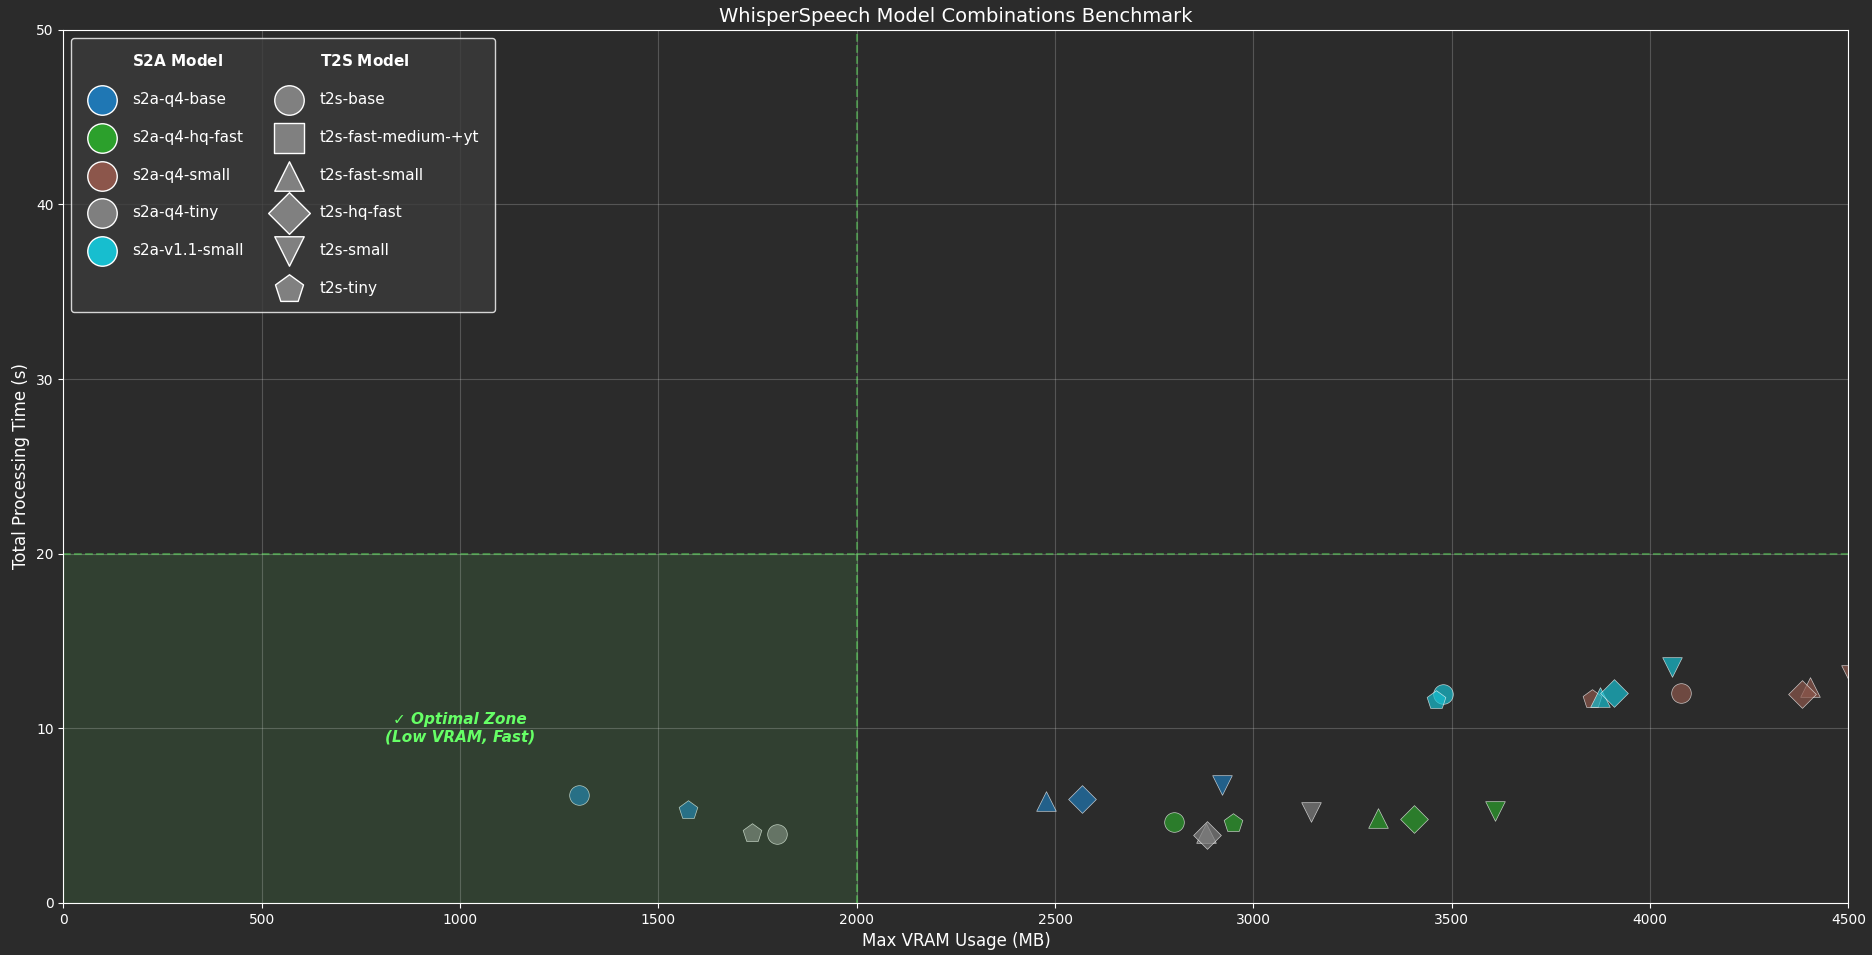Click the y-axis tick label '20'

[x=45, y=554]
